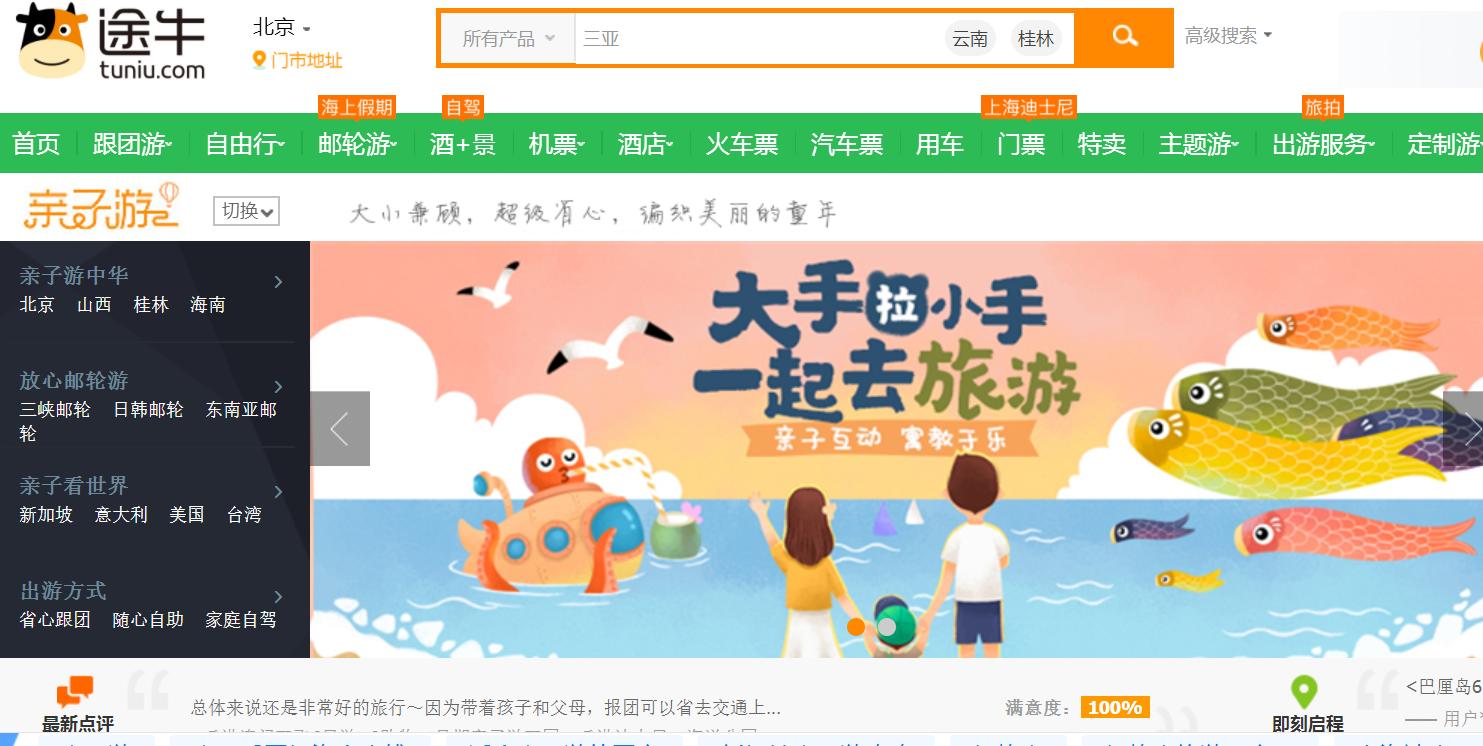Go to previous banner slide arrow
Viewport: 1483px width, 746px height.
point(340,428)
